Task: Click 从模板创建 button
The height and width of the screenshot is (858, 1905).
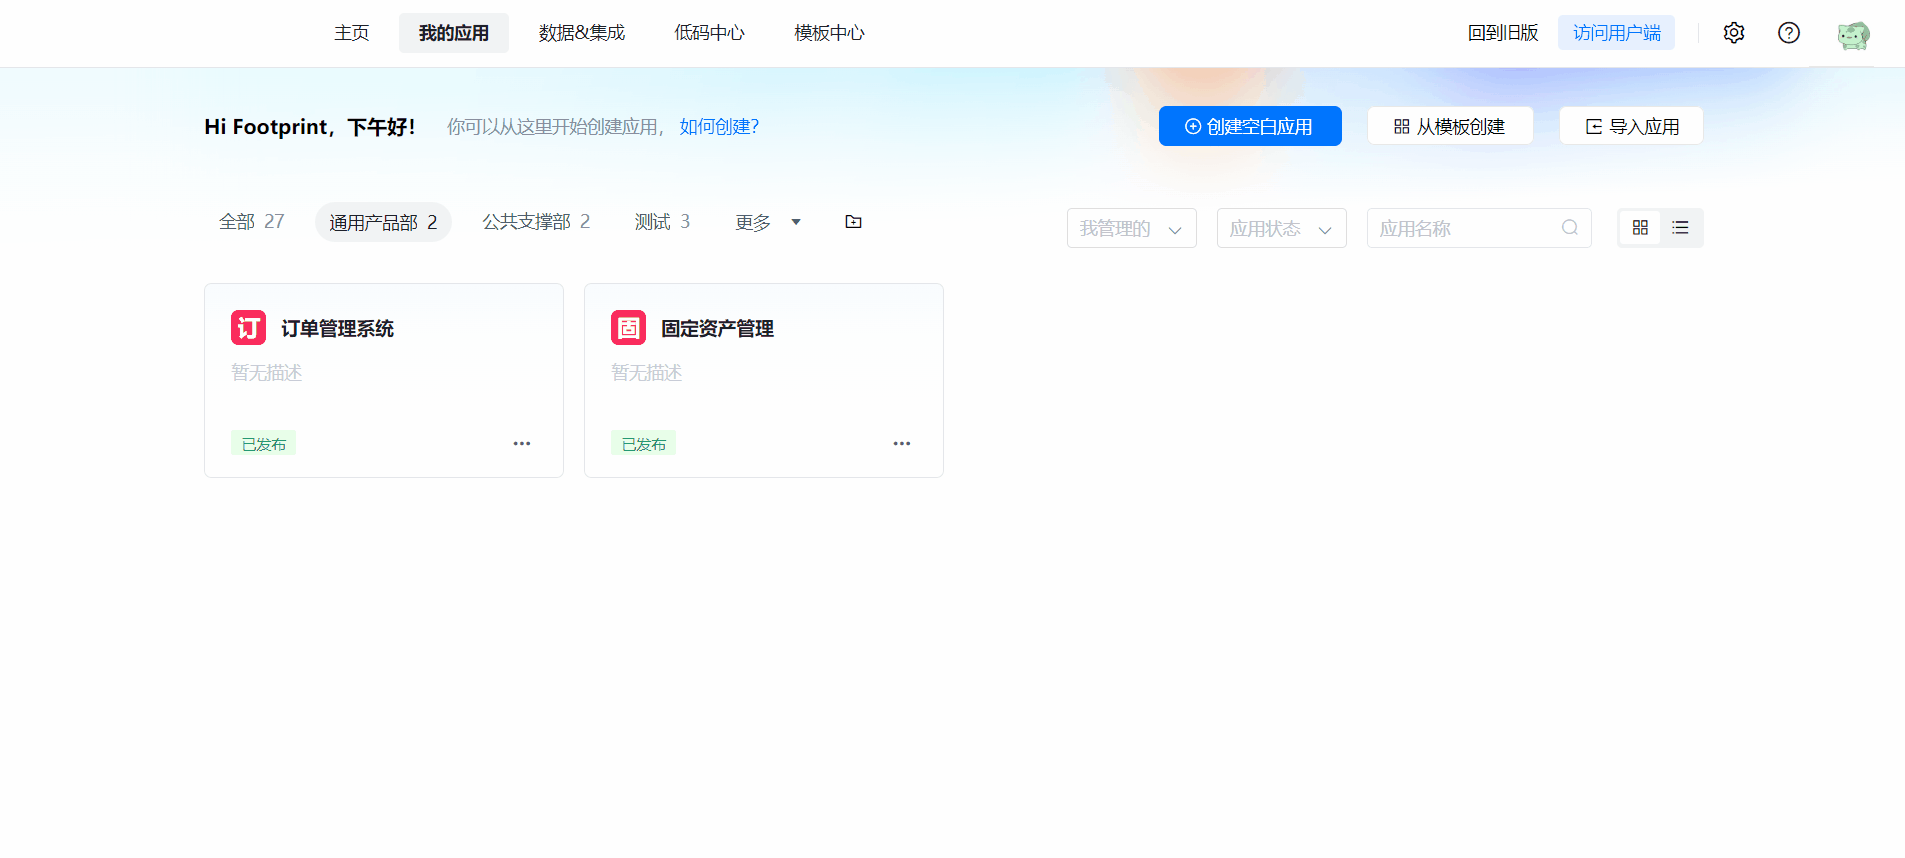Action: (1450, 126)
